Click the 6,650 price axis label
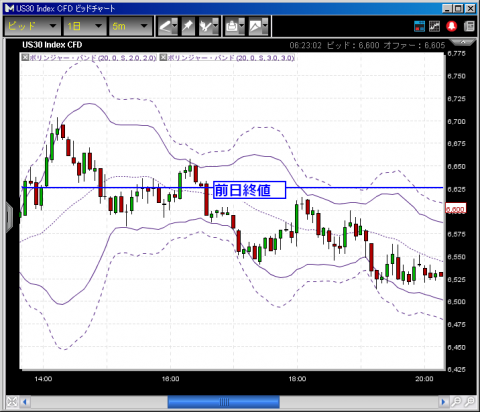Screen dimensions: 480x412 [x=456, y=166]
